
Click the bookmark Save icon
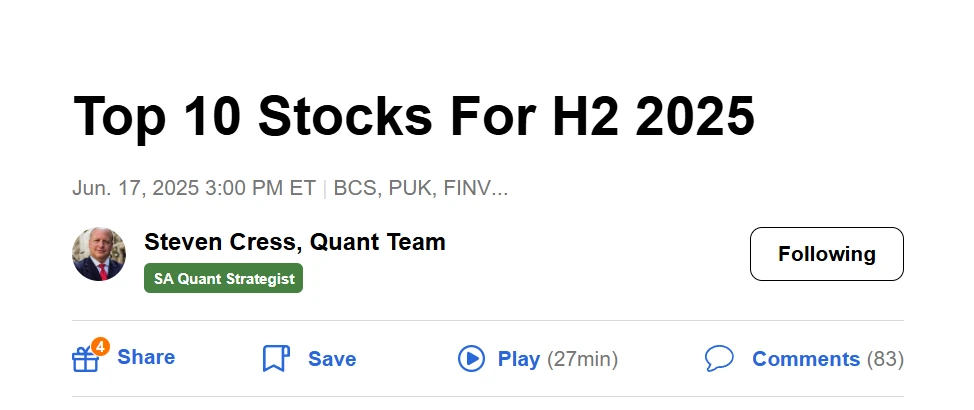coord(276,359)
